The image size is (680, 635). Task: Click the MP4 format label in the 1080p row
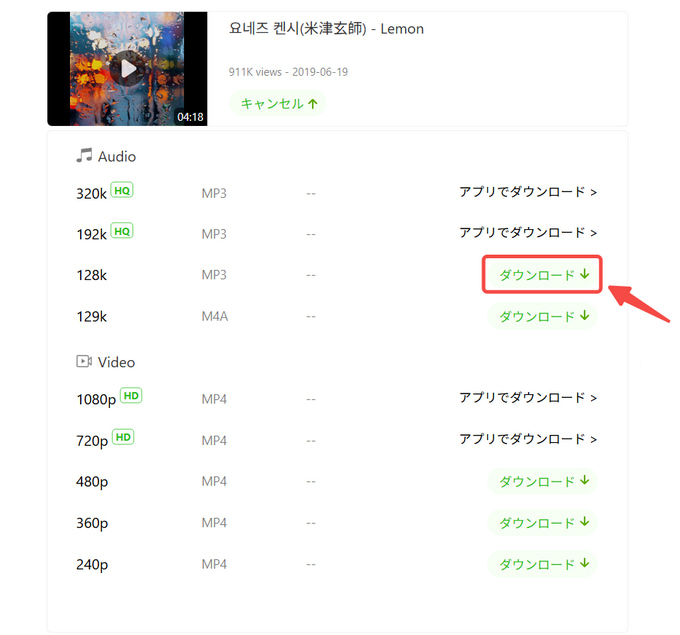click(214, 399)
